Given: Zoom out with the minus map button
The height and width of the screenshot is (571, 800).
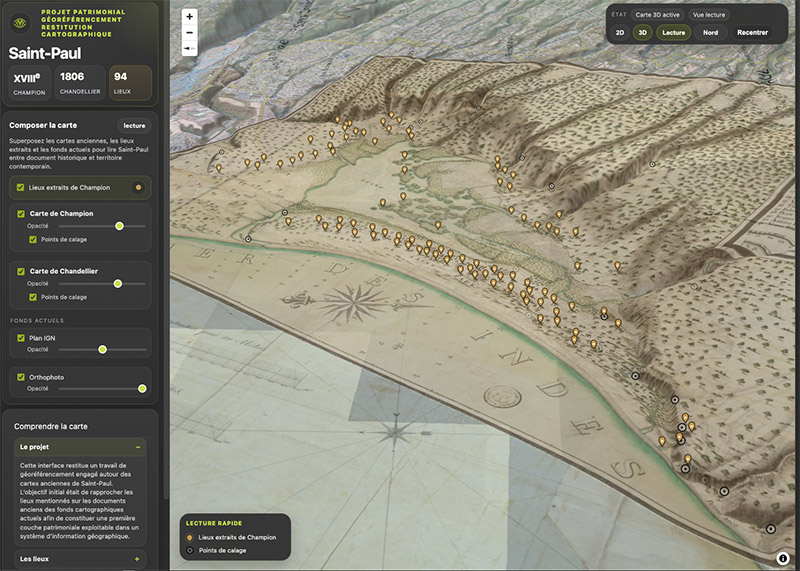Looking at the screenshot, I should point(189,33).
